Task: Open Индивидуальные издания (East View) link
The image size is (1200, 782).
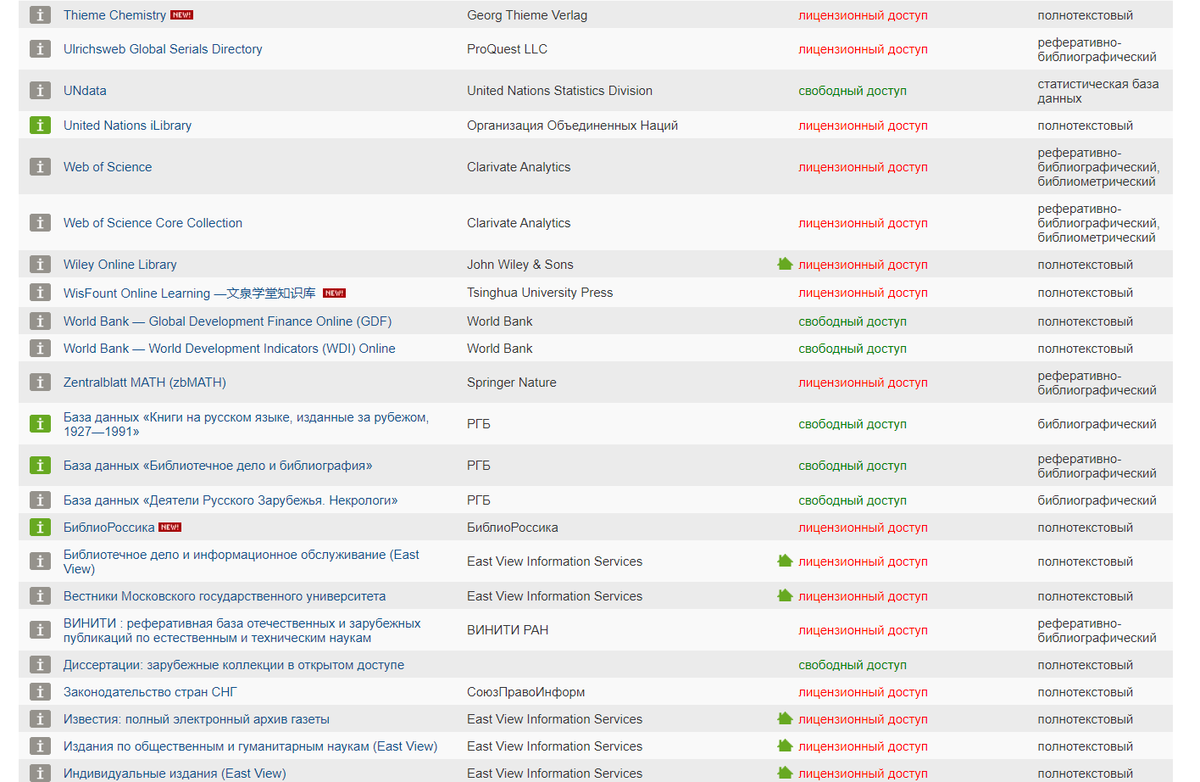Action: click(175, 773)
